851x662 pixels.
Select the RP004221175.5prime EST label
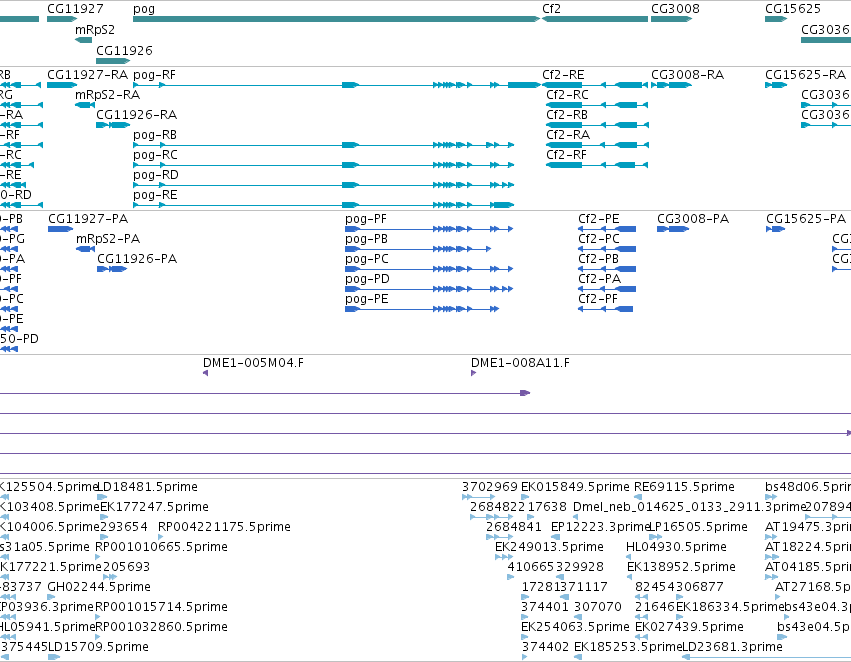coord(224,527)
